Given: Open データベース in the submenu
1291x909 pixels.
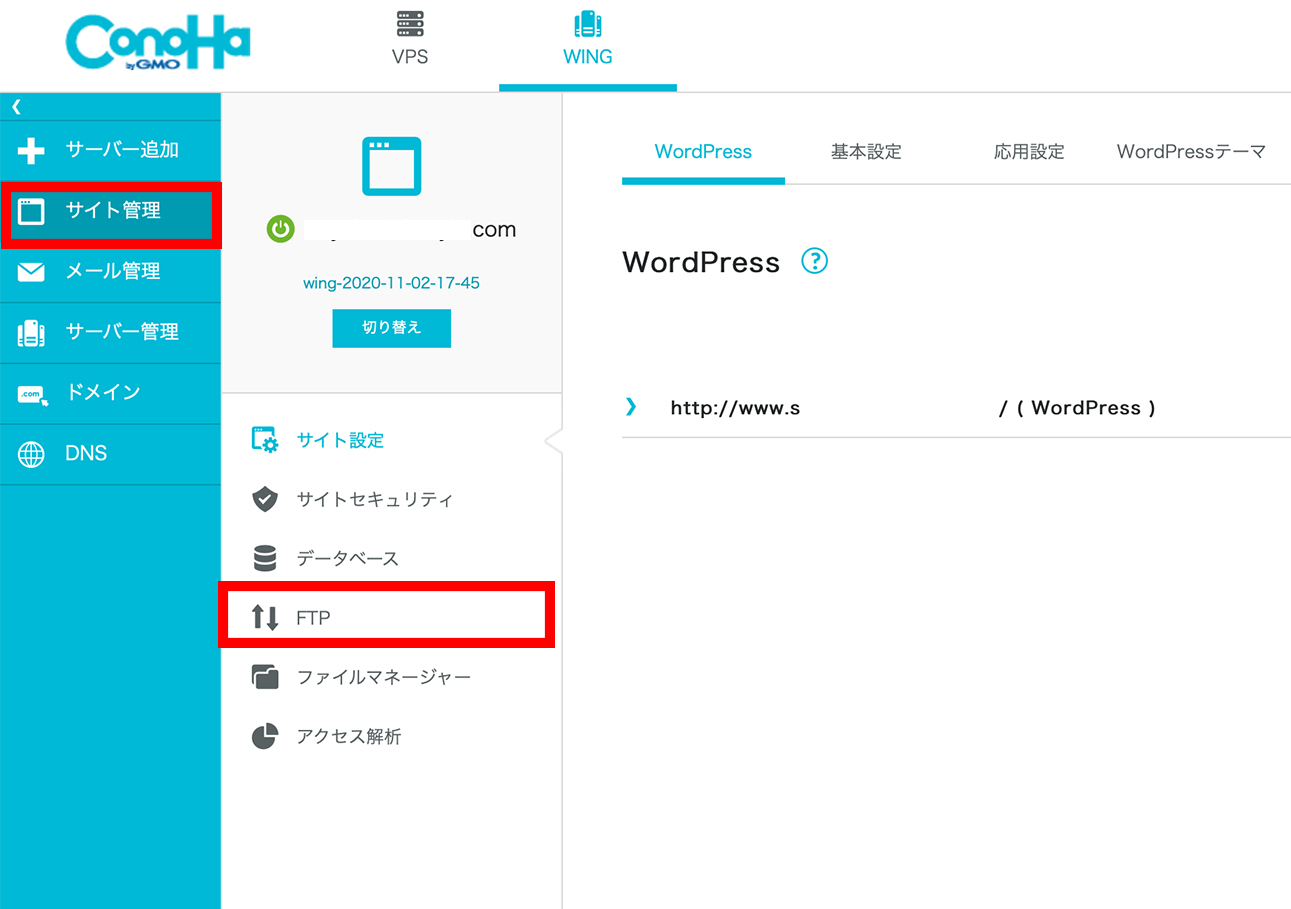Looking at the screenshot, I should pos(348,558).
